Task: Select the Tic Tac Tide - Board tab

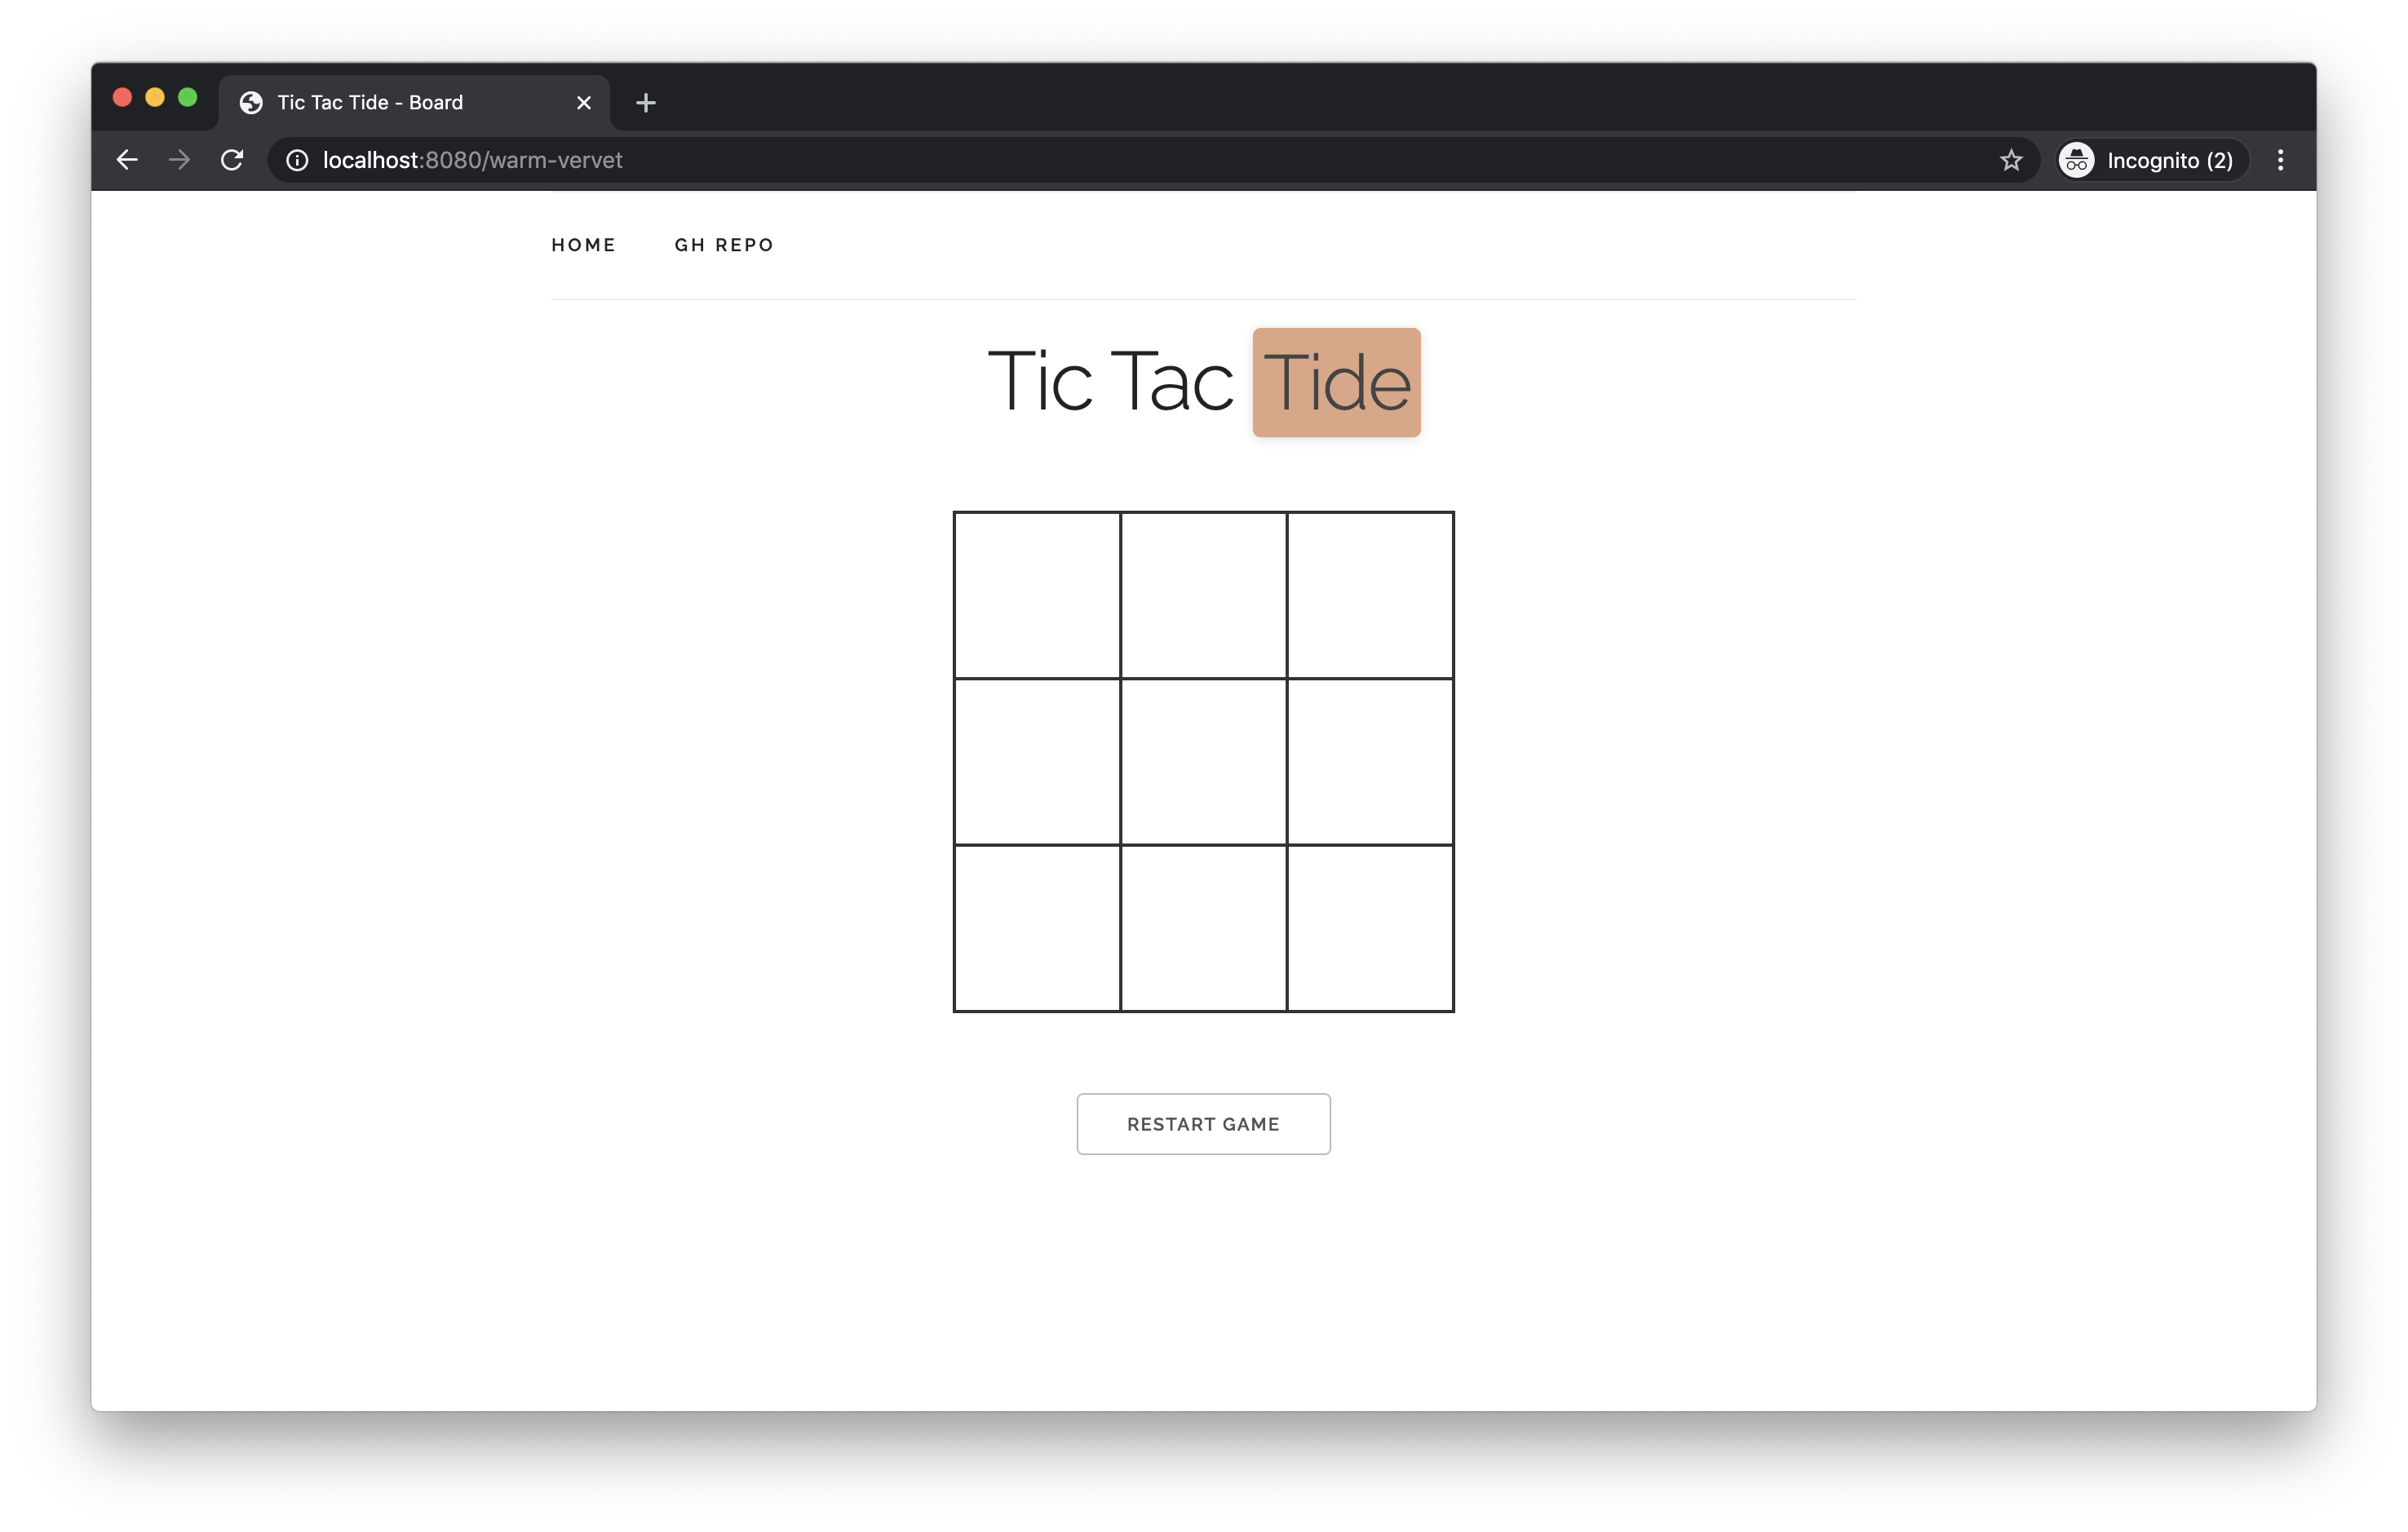Action: 413,103
